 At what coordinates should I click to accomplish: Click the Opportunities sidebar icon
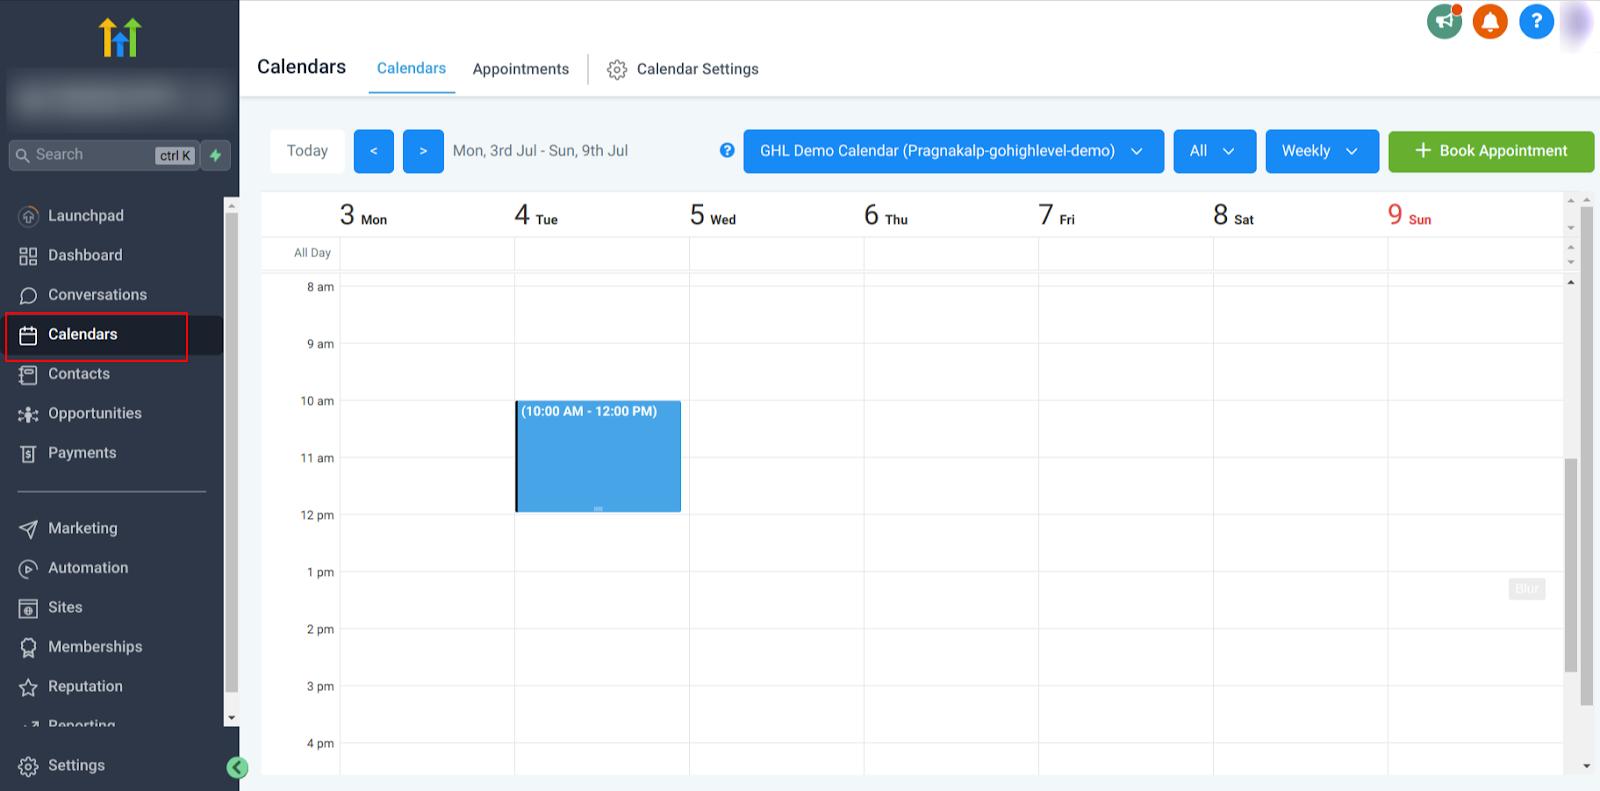(x=28, y=414)
